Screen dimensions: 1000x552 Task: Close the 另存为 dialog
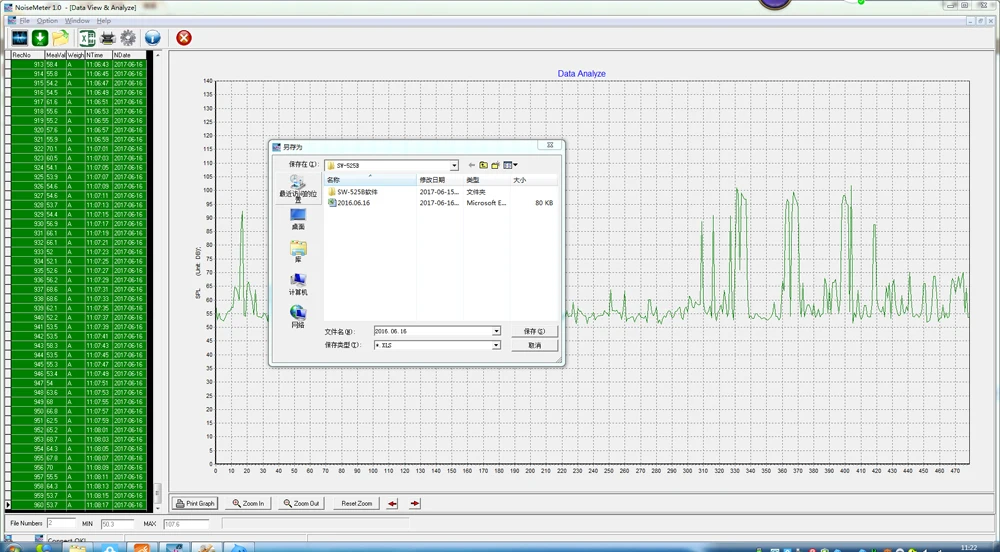point(550,145)
